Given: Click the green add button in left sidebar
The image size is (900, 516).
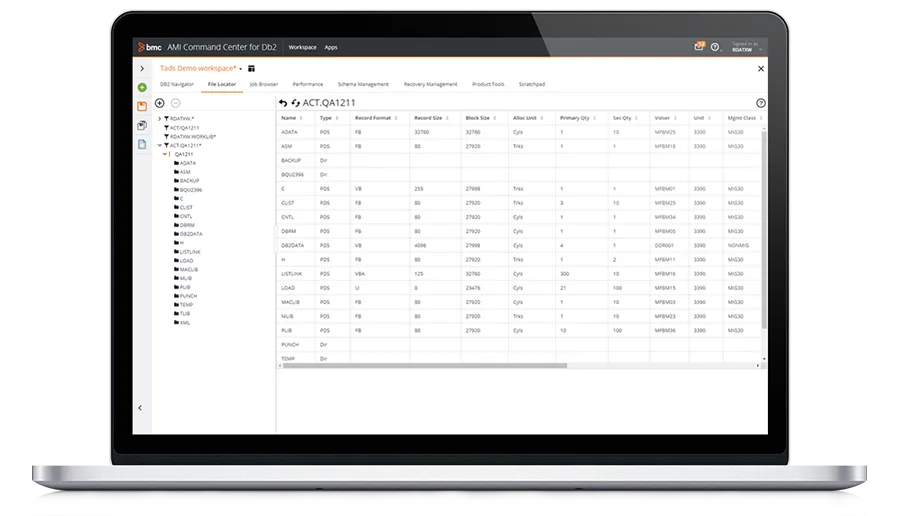Looking at the screenshot, I should click(142, 87).
